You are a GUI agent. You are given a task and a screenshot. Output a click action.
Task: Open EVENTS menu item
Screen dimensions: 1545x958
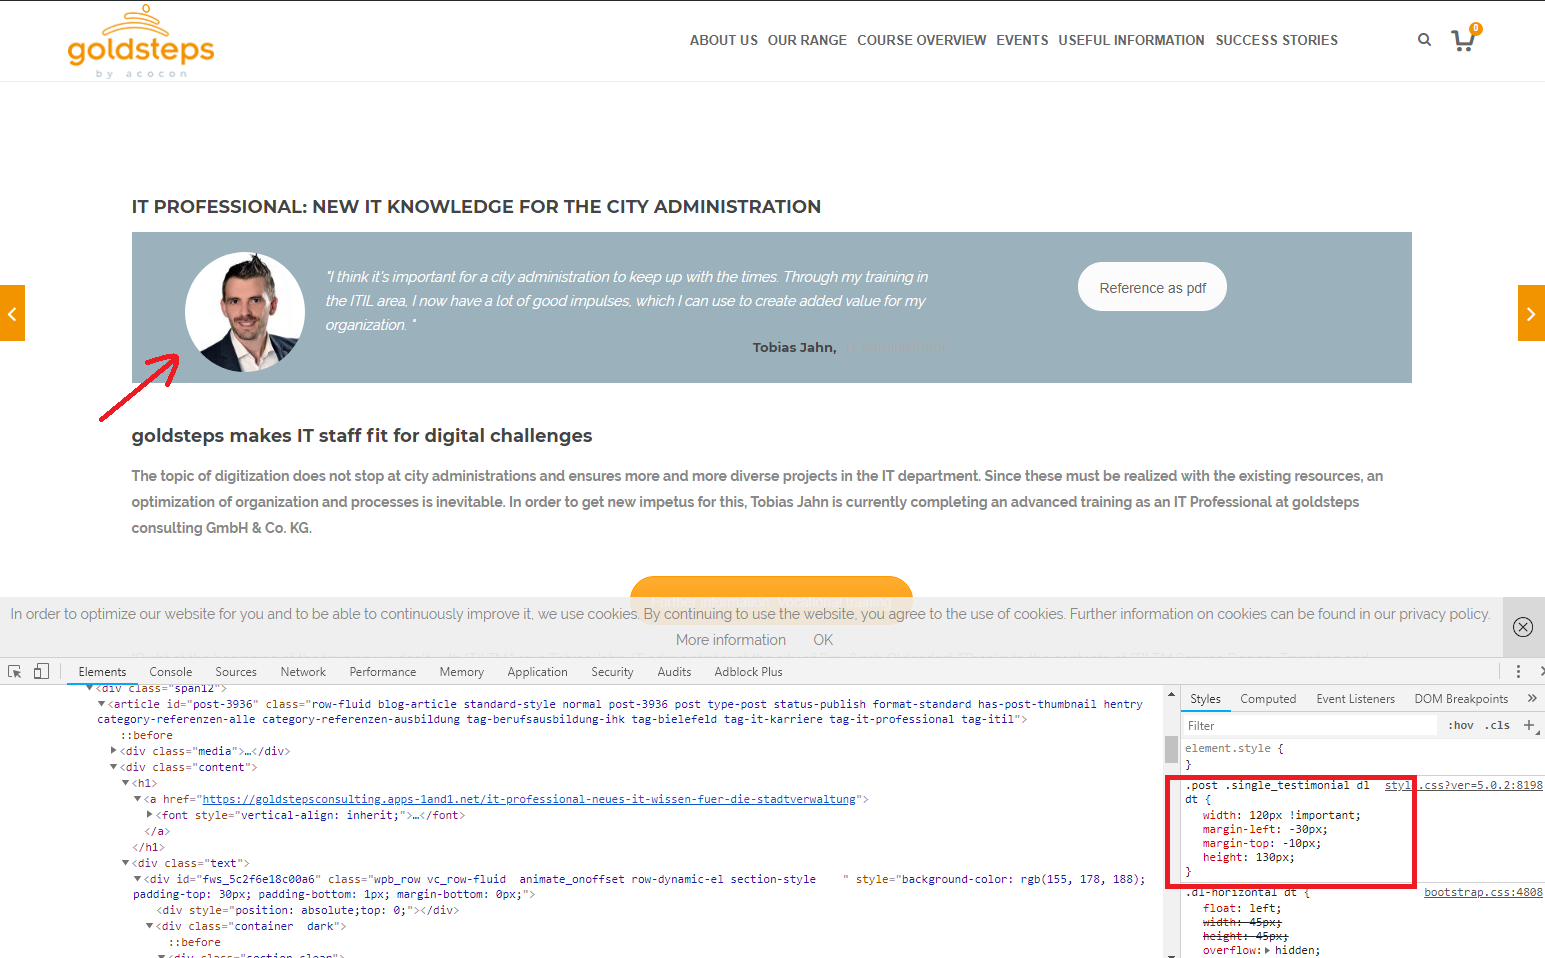[1022, 40]
